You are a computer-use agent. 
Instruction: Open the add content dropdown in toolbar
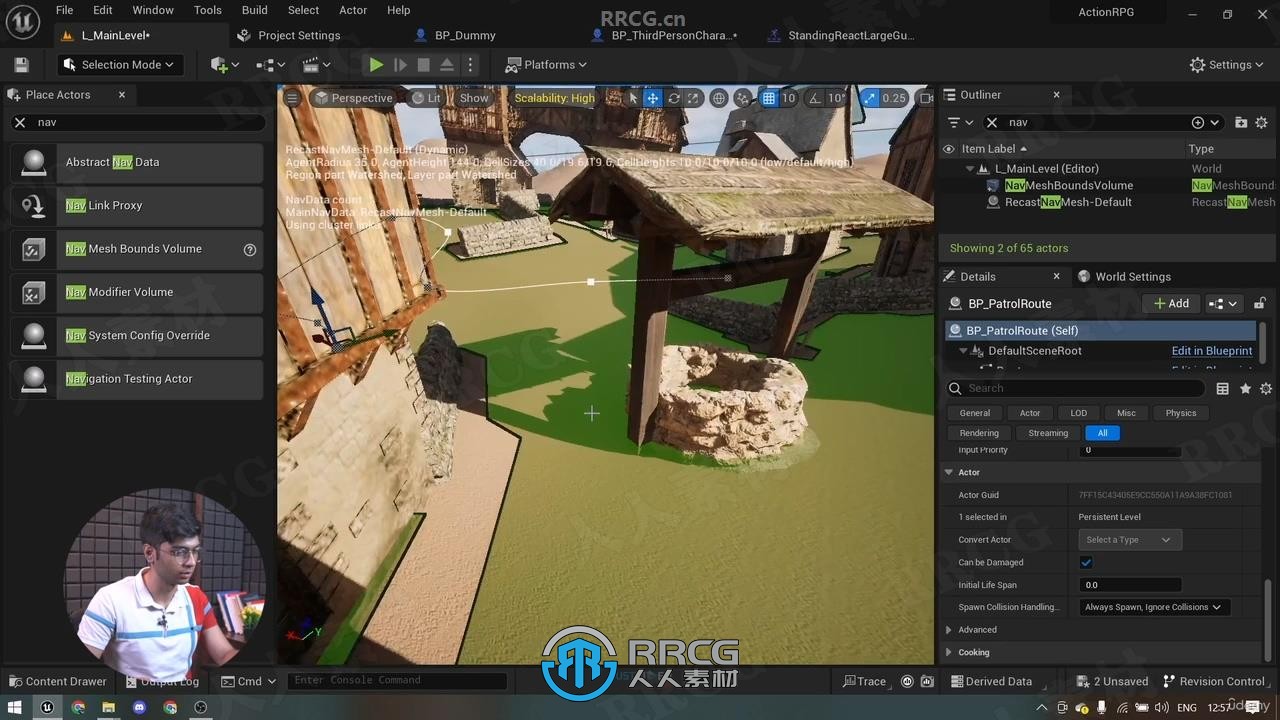pyautogui.click(x=225, y=65)
